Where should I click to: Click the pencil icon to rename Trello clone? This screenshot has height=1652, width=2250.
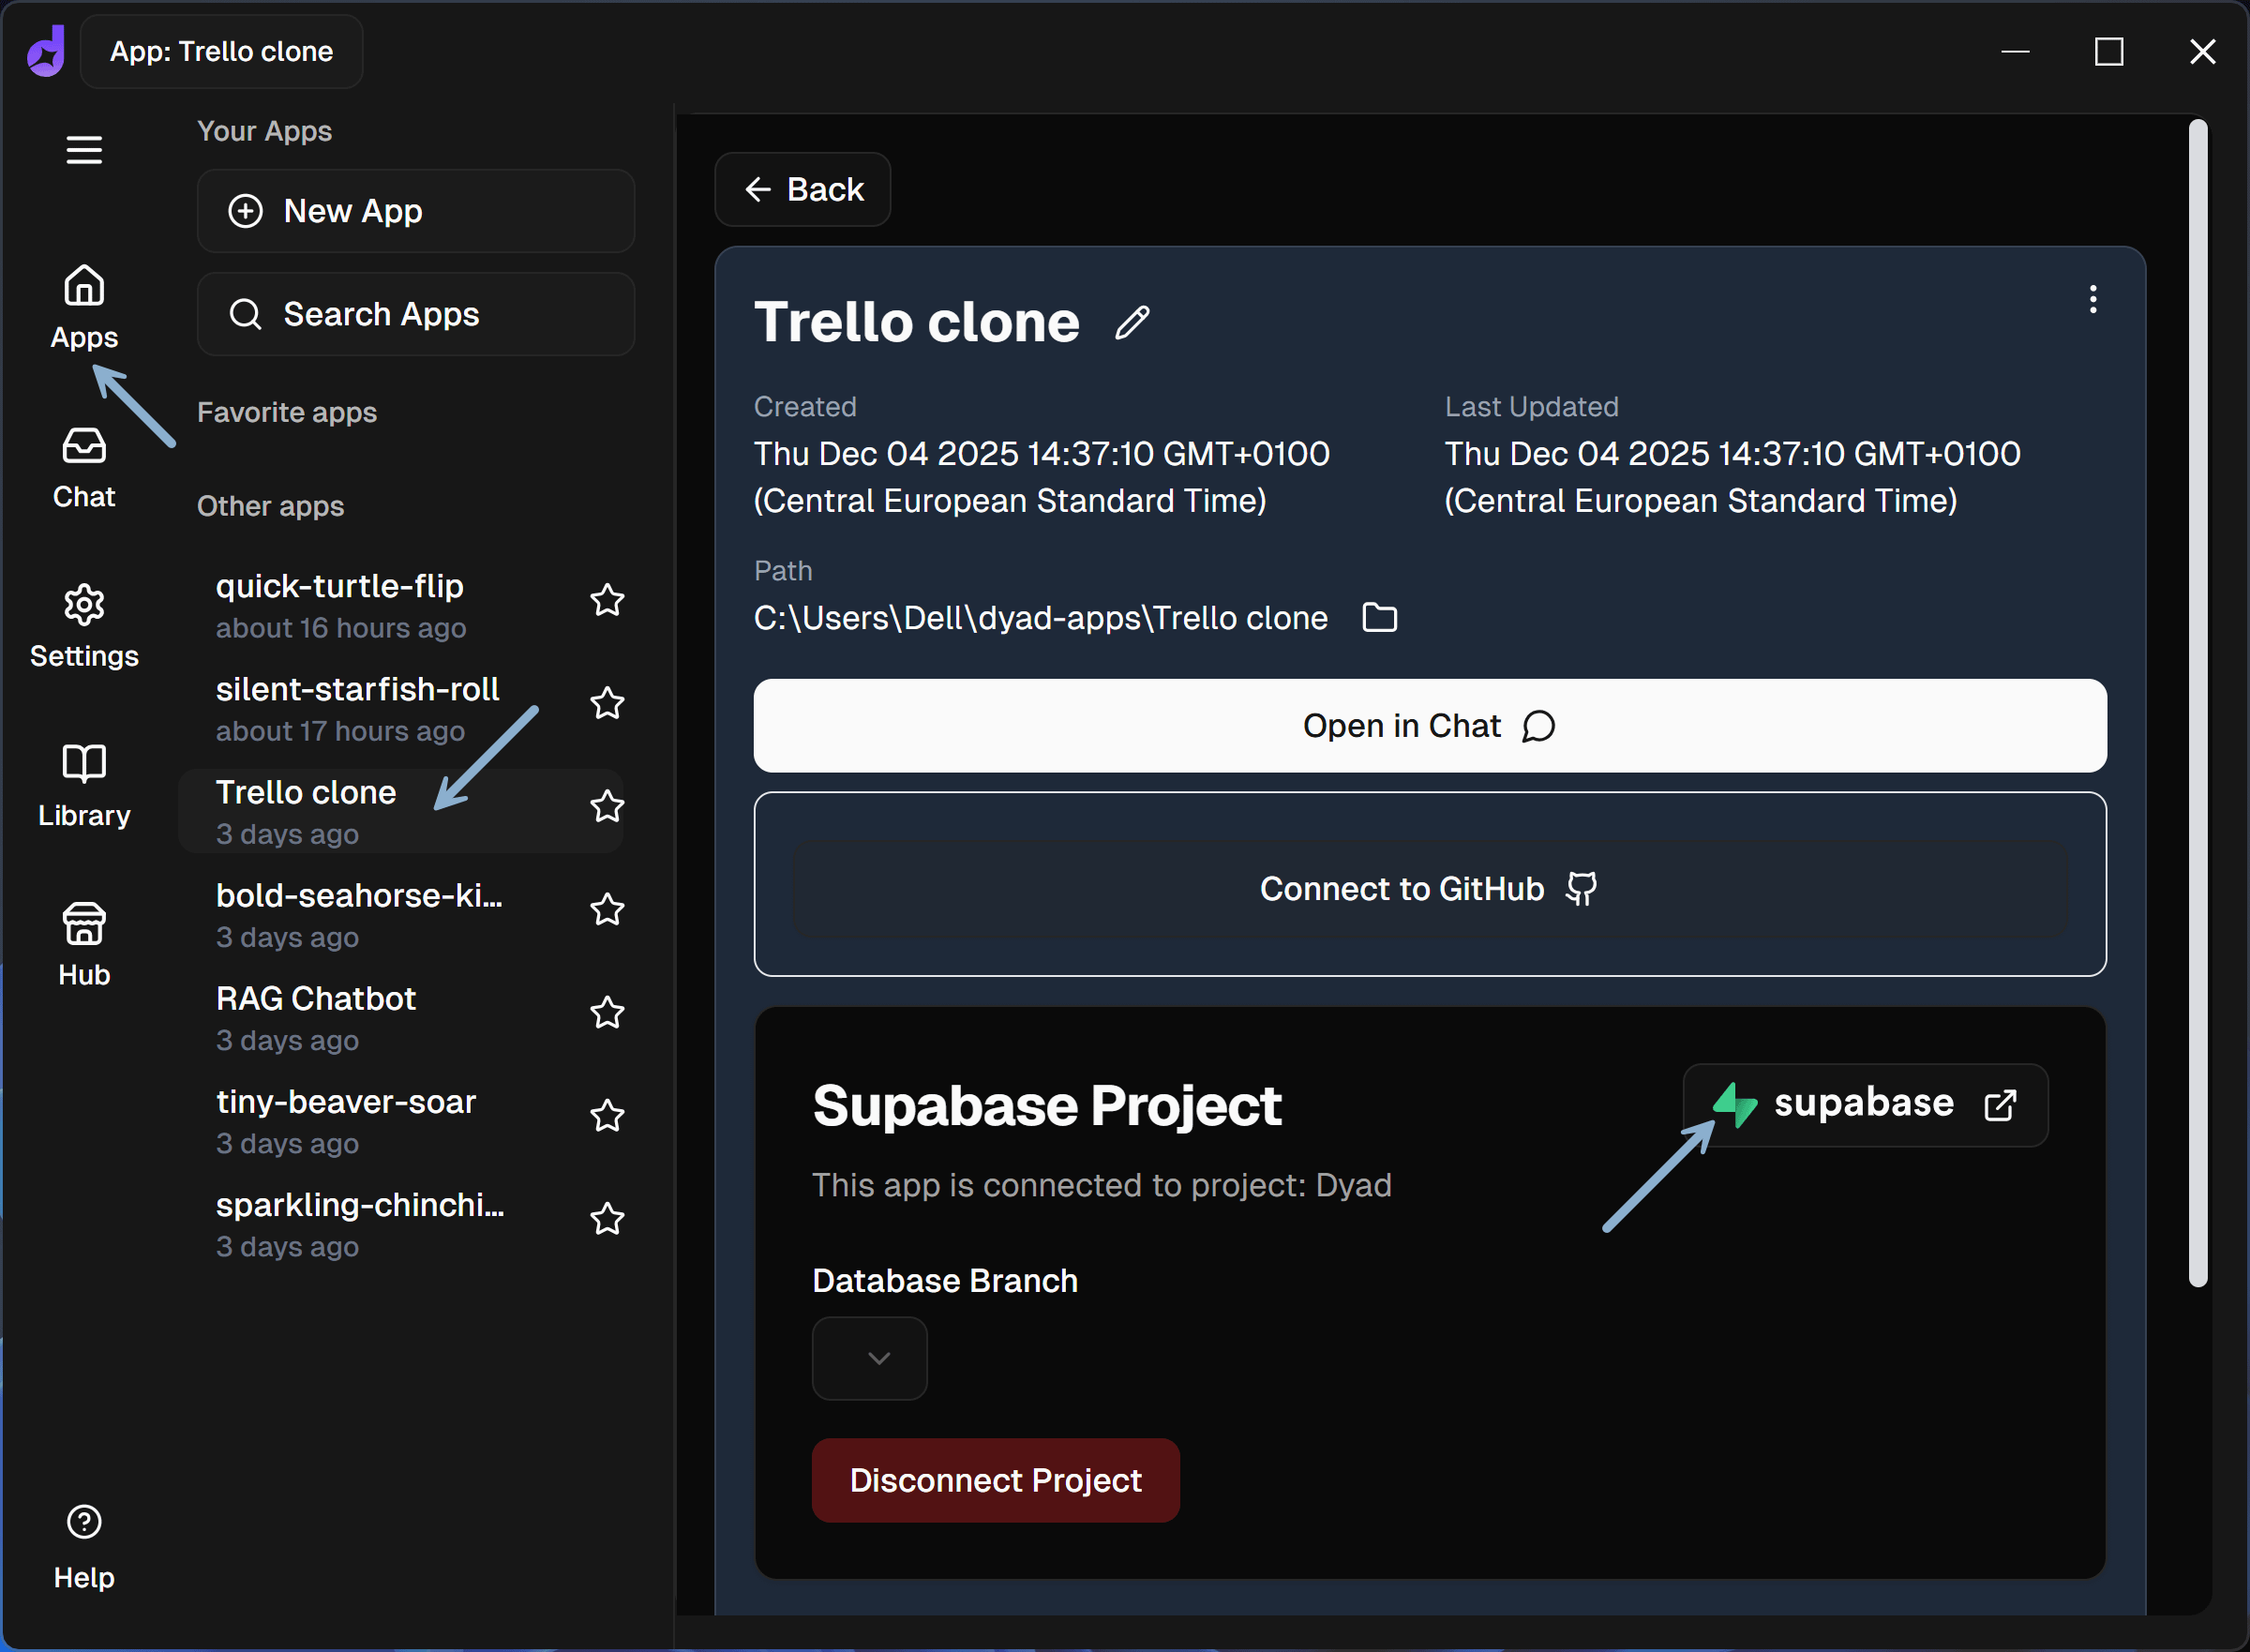1132,323
